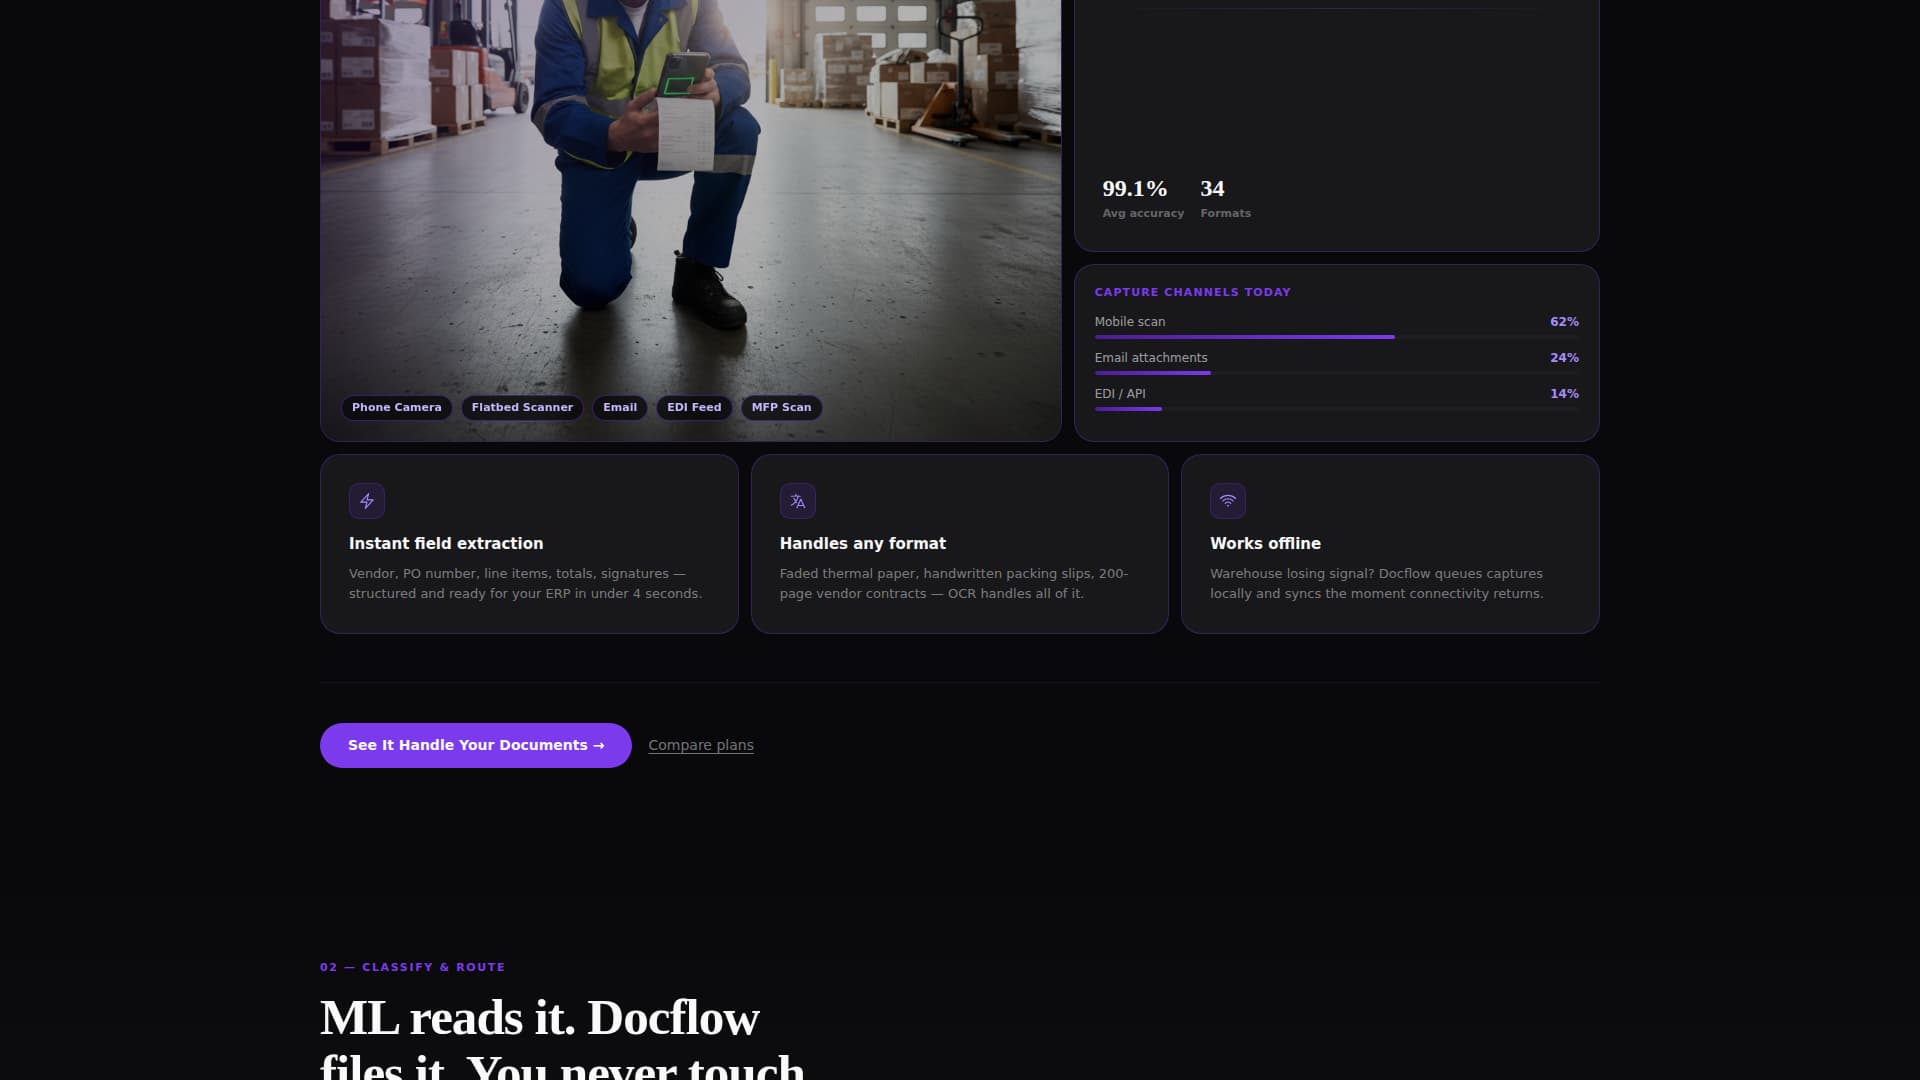Click the Email attachments progress bar

pos(1337,373)
